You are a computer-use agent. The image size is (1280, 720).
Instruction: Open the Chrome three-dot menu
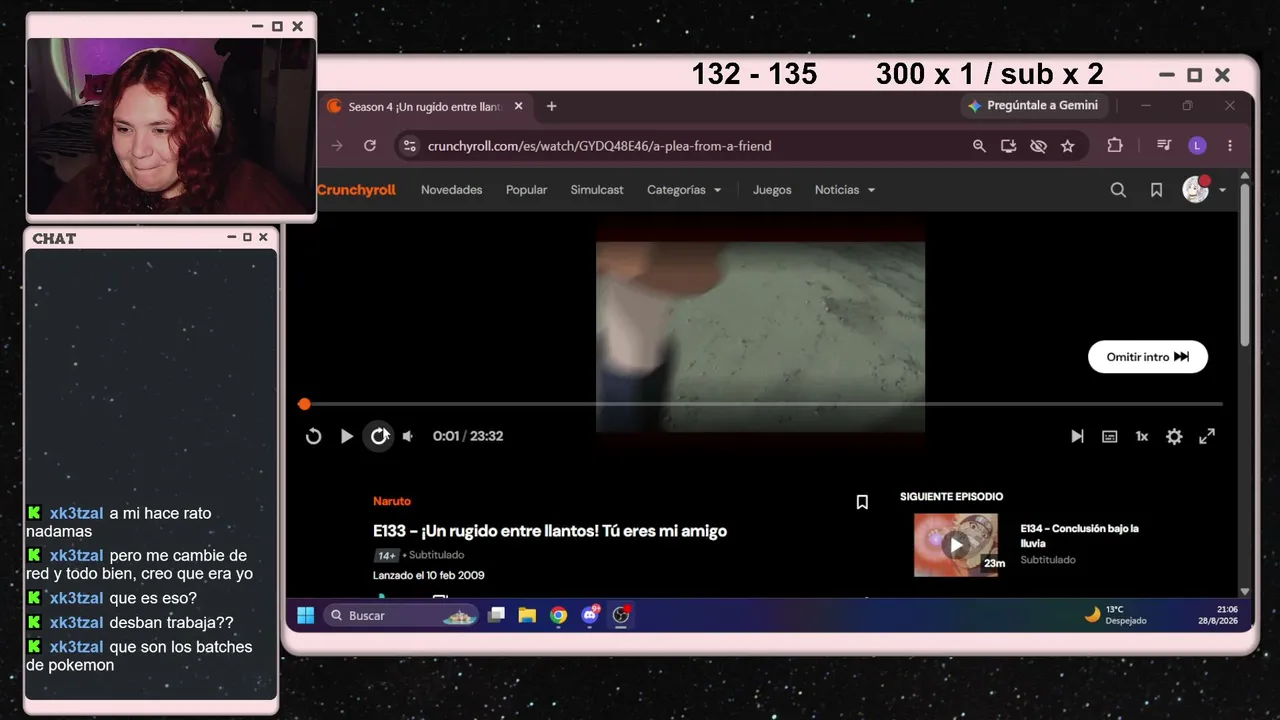1230,146
